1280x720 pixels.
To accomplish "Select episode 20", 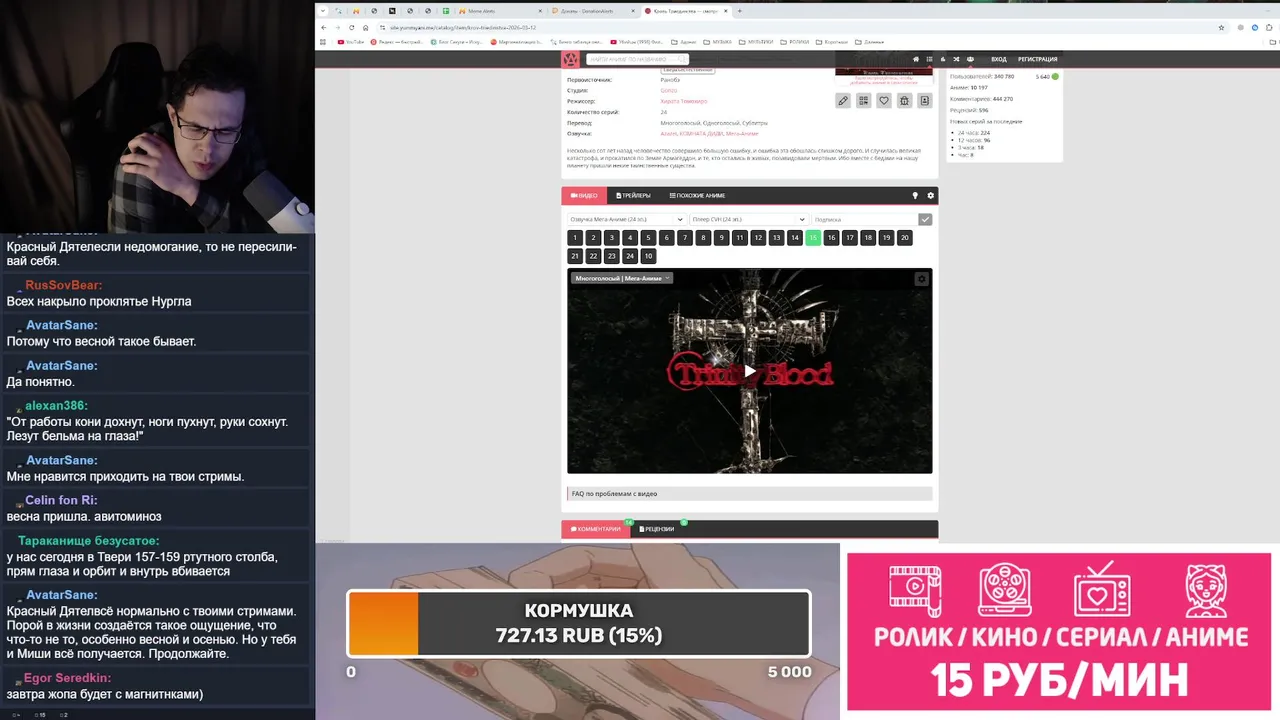I will coord(905,238).
